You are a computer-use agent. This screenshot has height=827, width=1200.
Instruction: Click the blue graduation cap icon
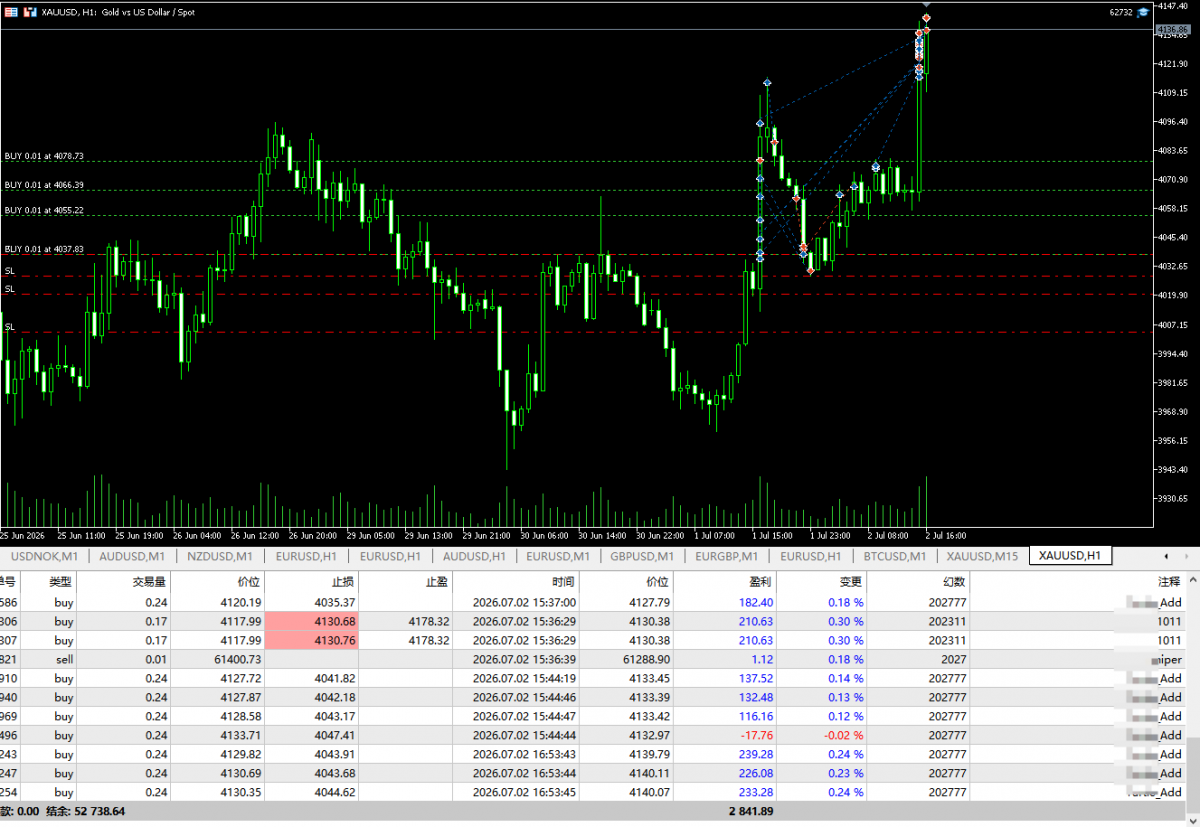[1142, 12]
